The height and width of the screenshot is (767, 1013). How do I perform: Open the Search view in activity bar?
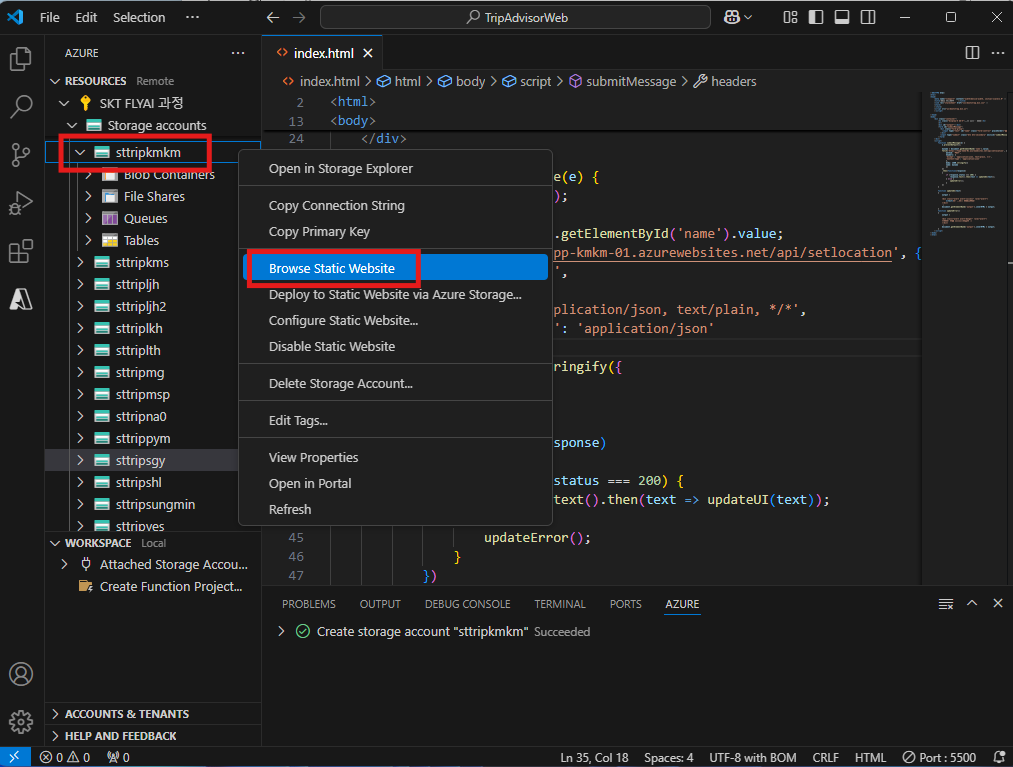coord(21,107)
